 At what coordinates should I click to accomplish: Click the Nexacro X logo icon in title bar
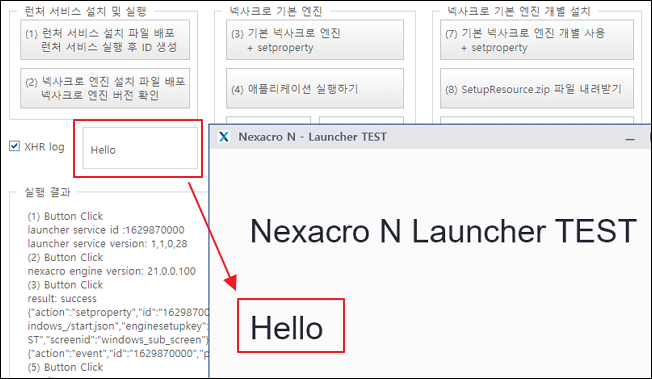[224, 137]
